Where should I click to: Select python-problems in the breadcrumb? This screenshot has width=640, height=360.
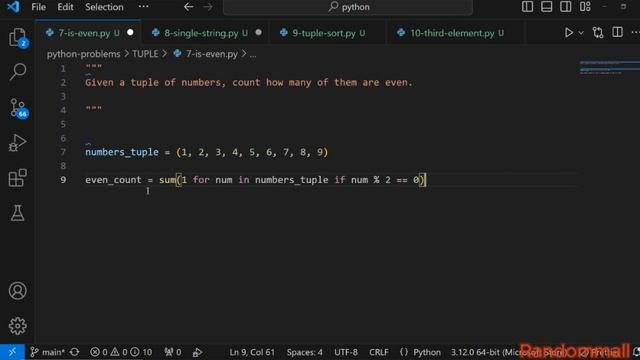(83, 54)
